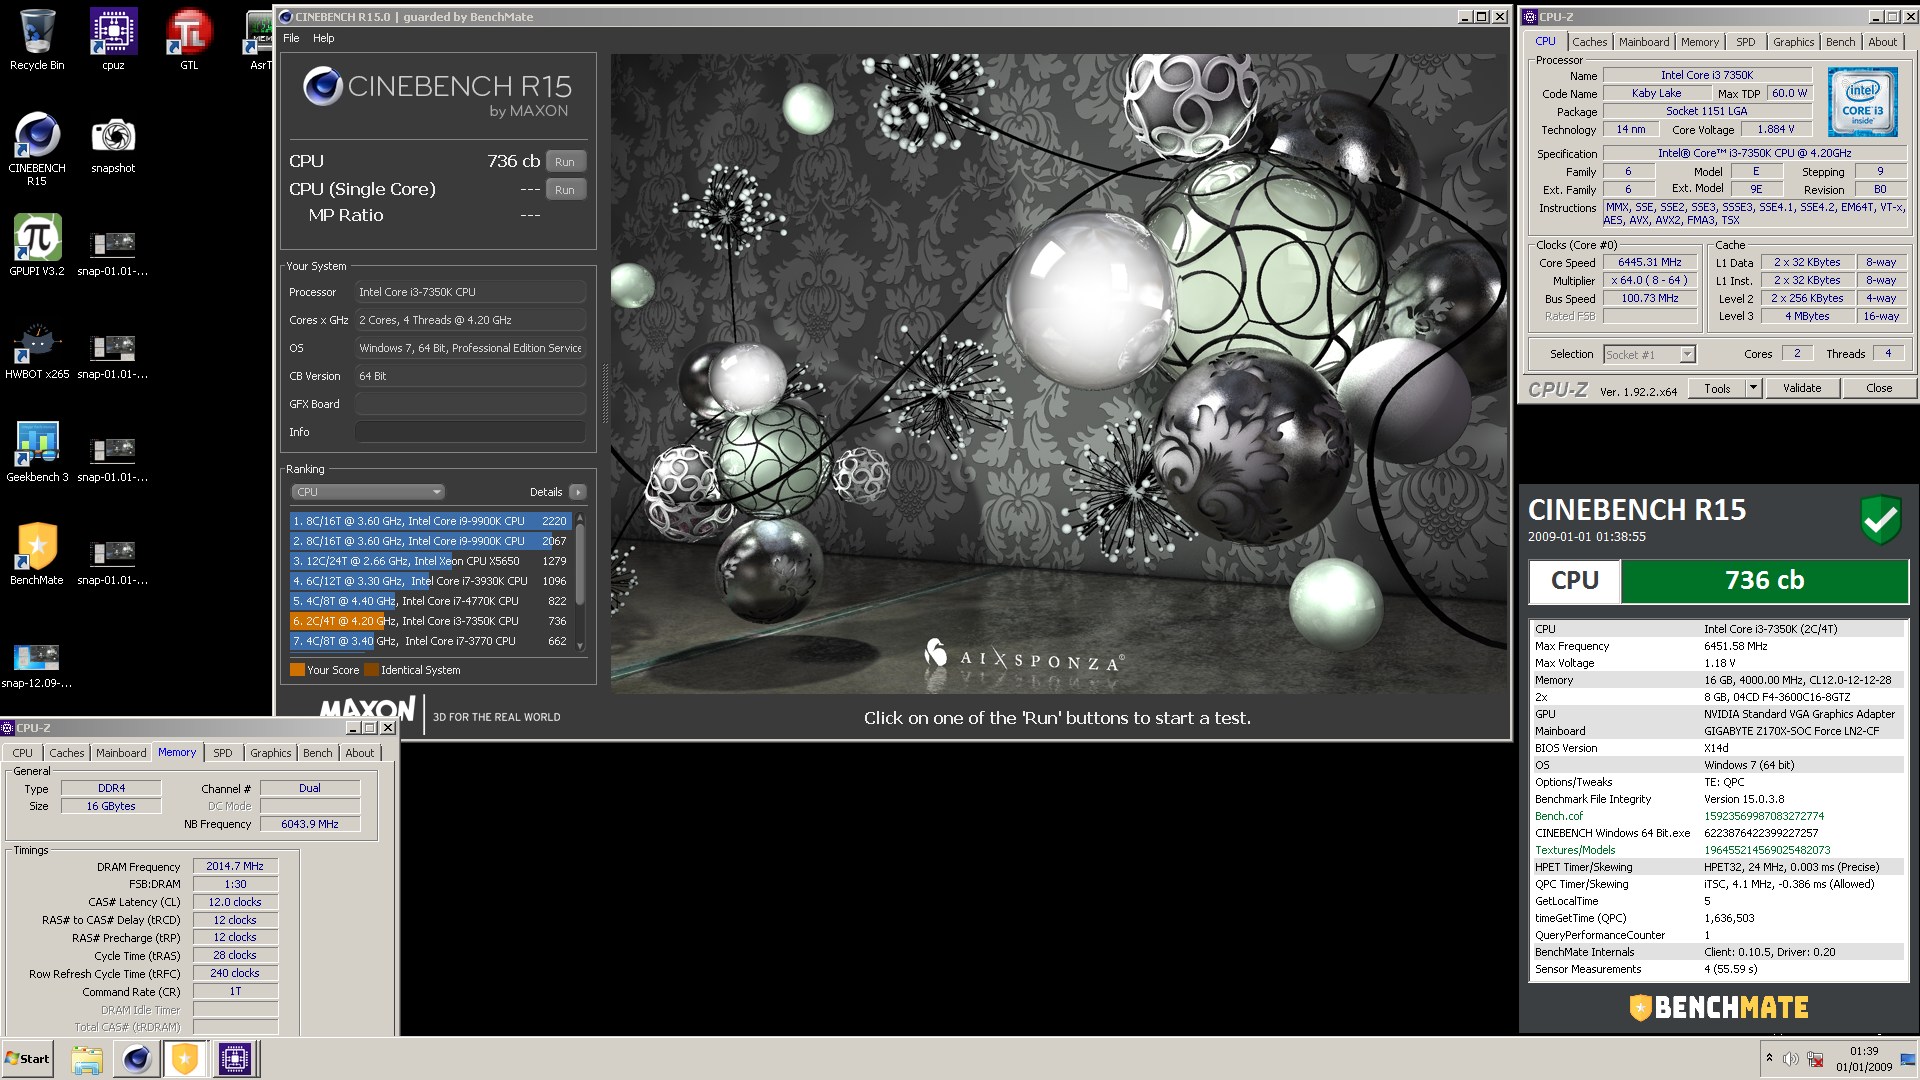Viewport: 1920px width, 1080px height.
Task: Open snap-01.01 file beside HWBOT x265
Action: click(113, 358)
